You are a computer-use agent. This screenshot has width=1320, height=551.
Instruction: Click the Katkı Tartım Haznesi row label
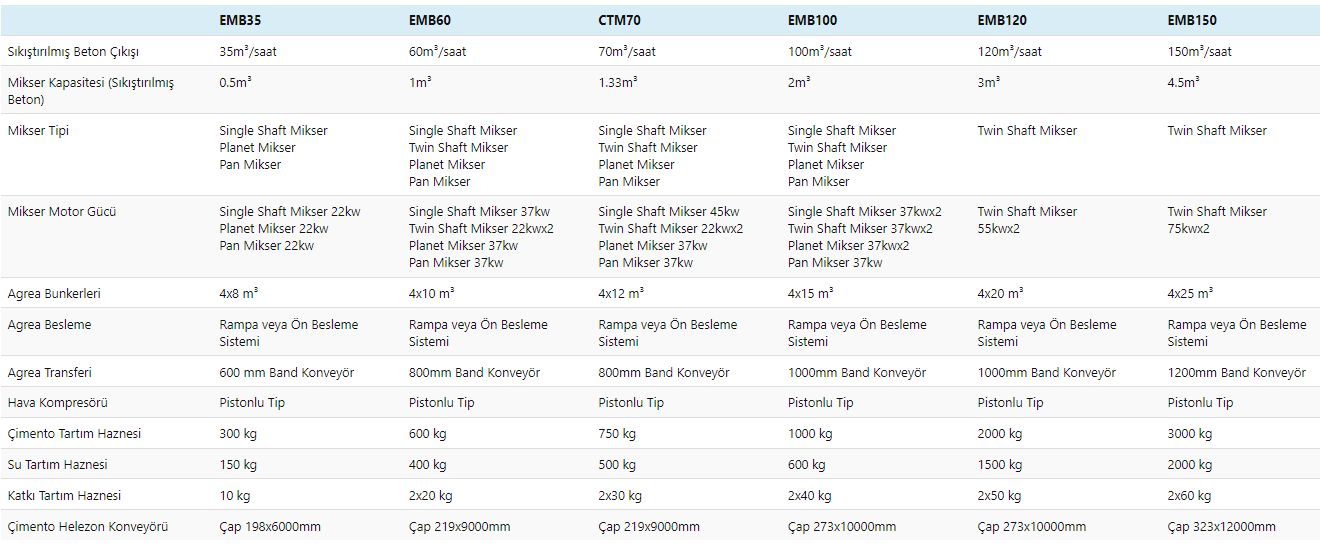coord(64,496)
